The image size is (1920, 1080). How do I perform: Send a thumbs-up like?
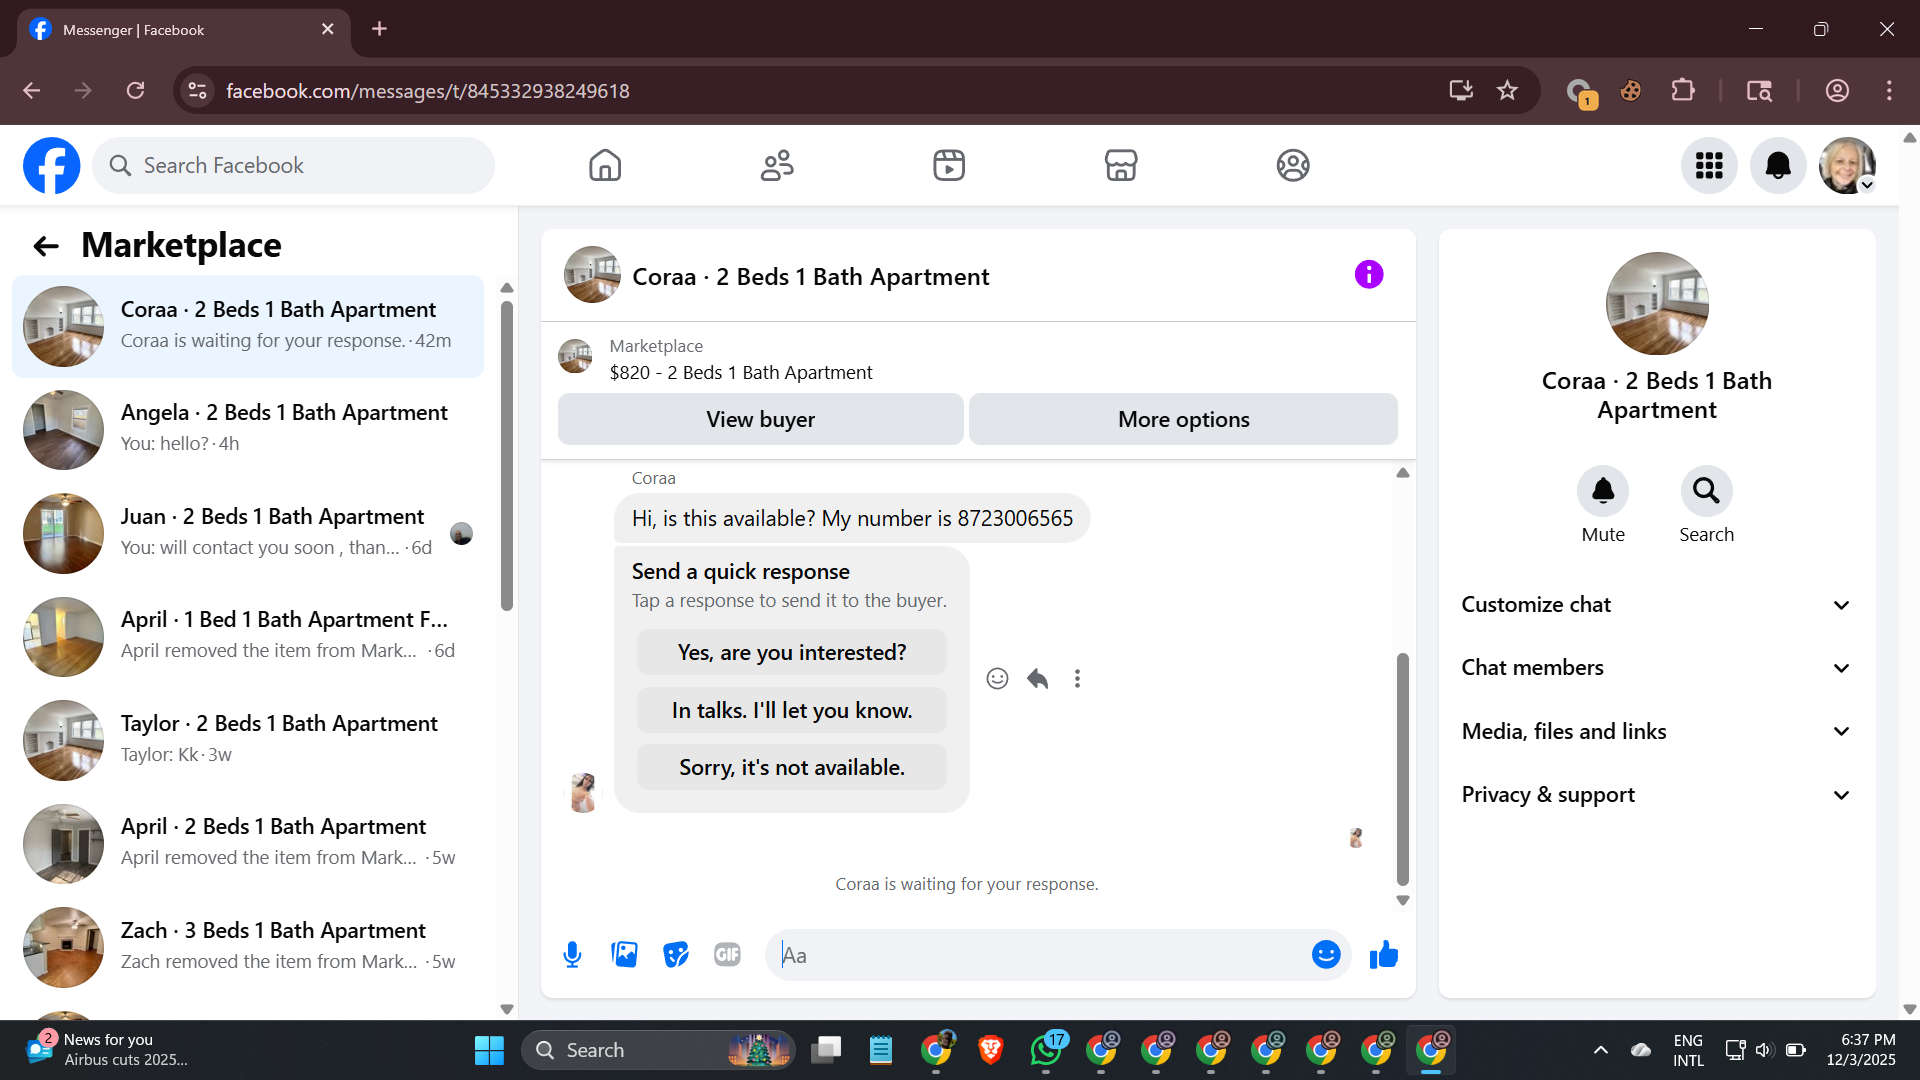[x=1384, y=955]
